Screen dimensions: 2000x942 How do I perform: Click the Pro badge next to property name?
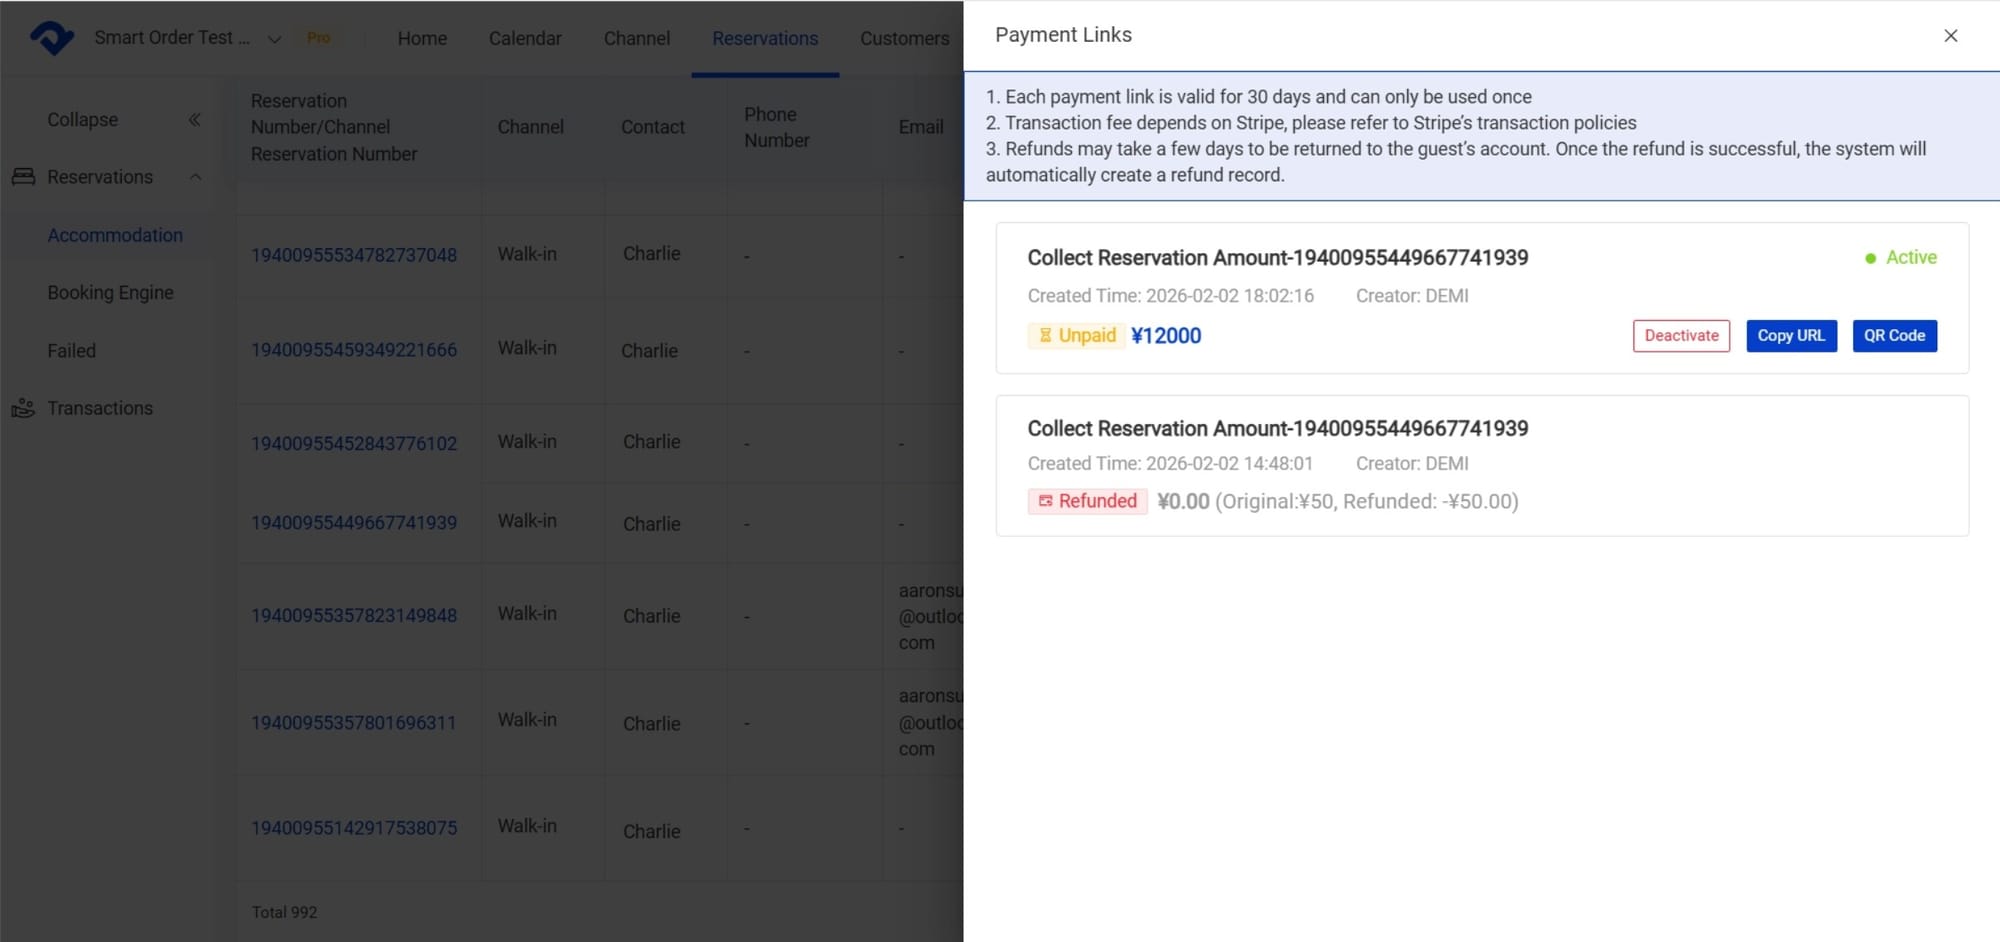tap(319, 37)
